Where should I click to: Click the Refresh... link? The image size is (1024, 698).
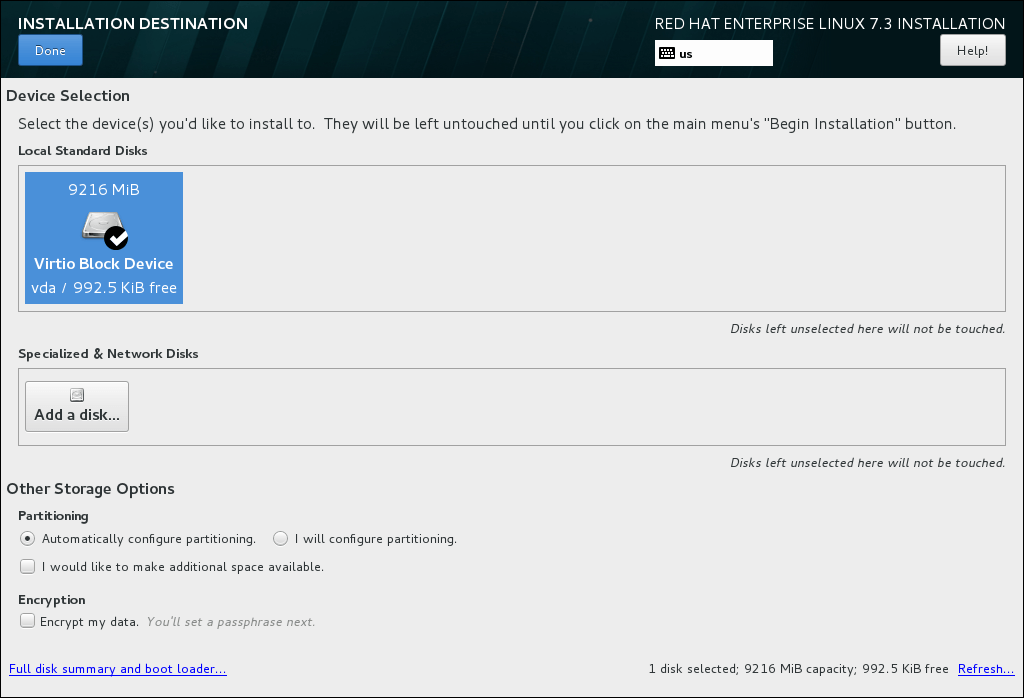(x=986, y=669)
